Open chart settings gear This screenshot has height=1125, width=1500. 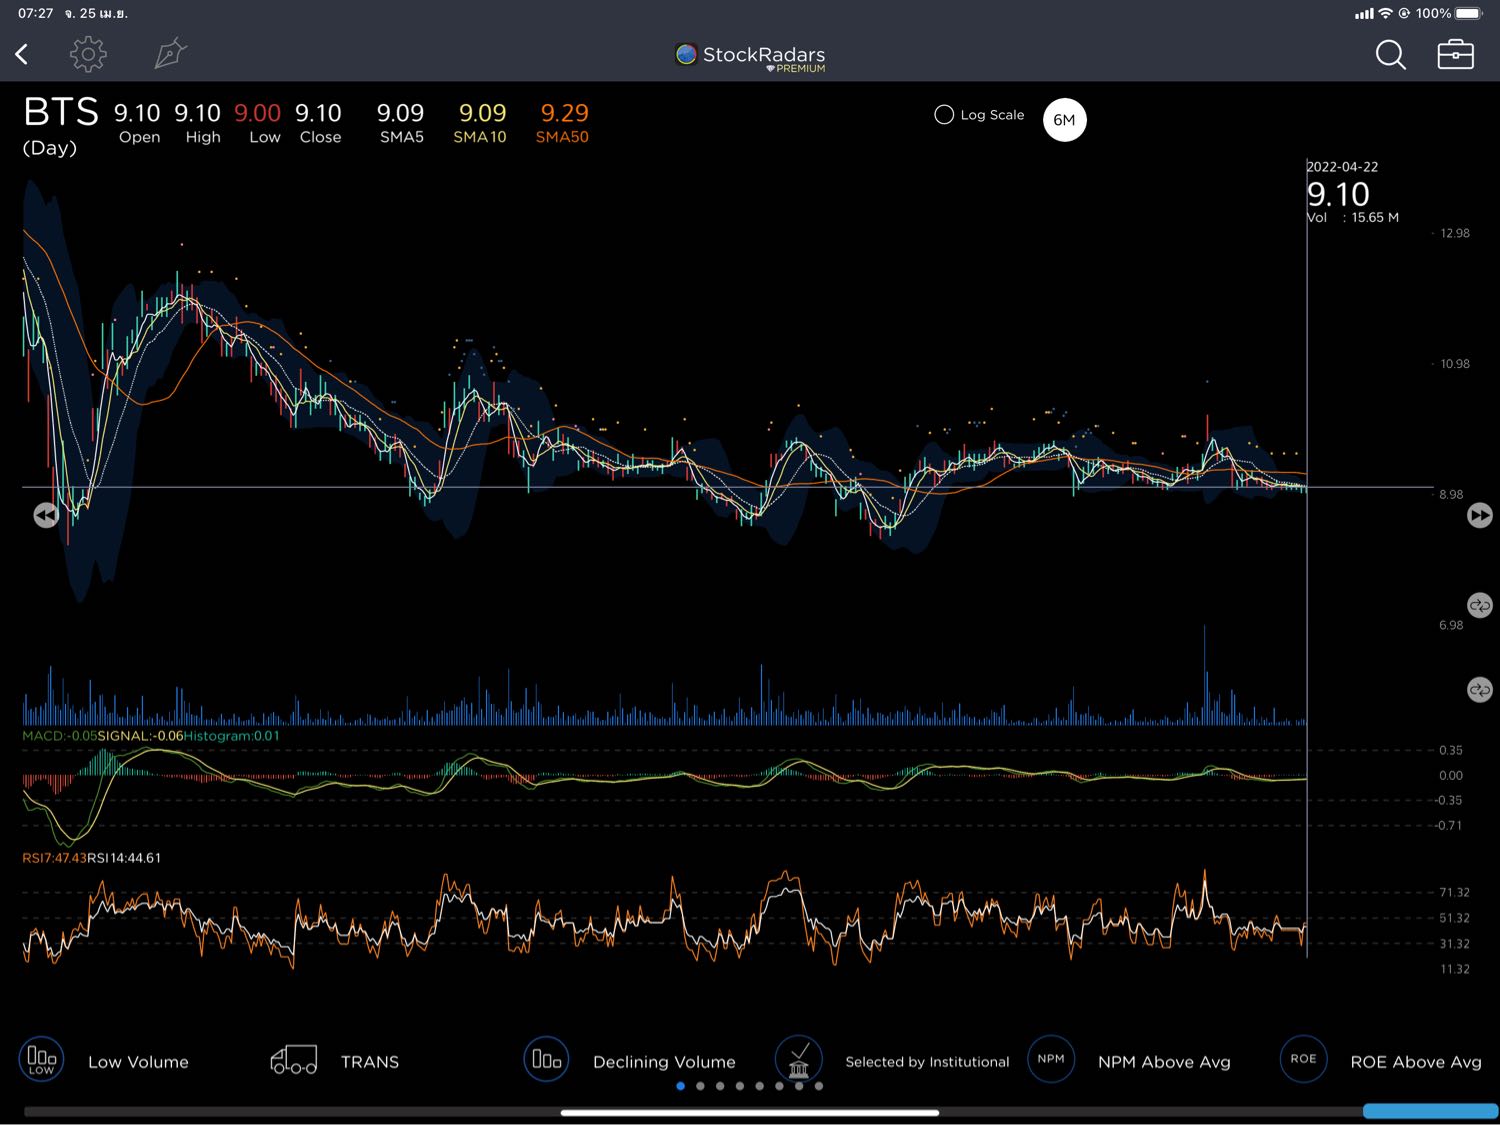click(x=88, y=54)
